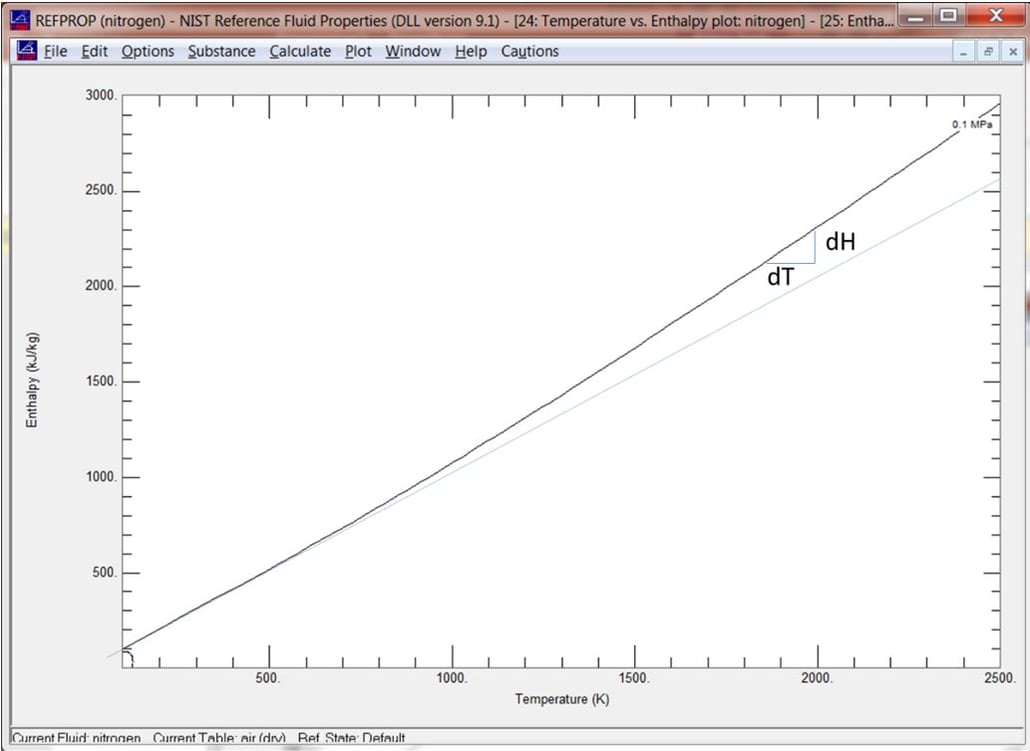Open the Plot menu
Image resolution: width=1030 pixels, height=751 pixels.
pyautogui.click(x=358, y=51)
